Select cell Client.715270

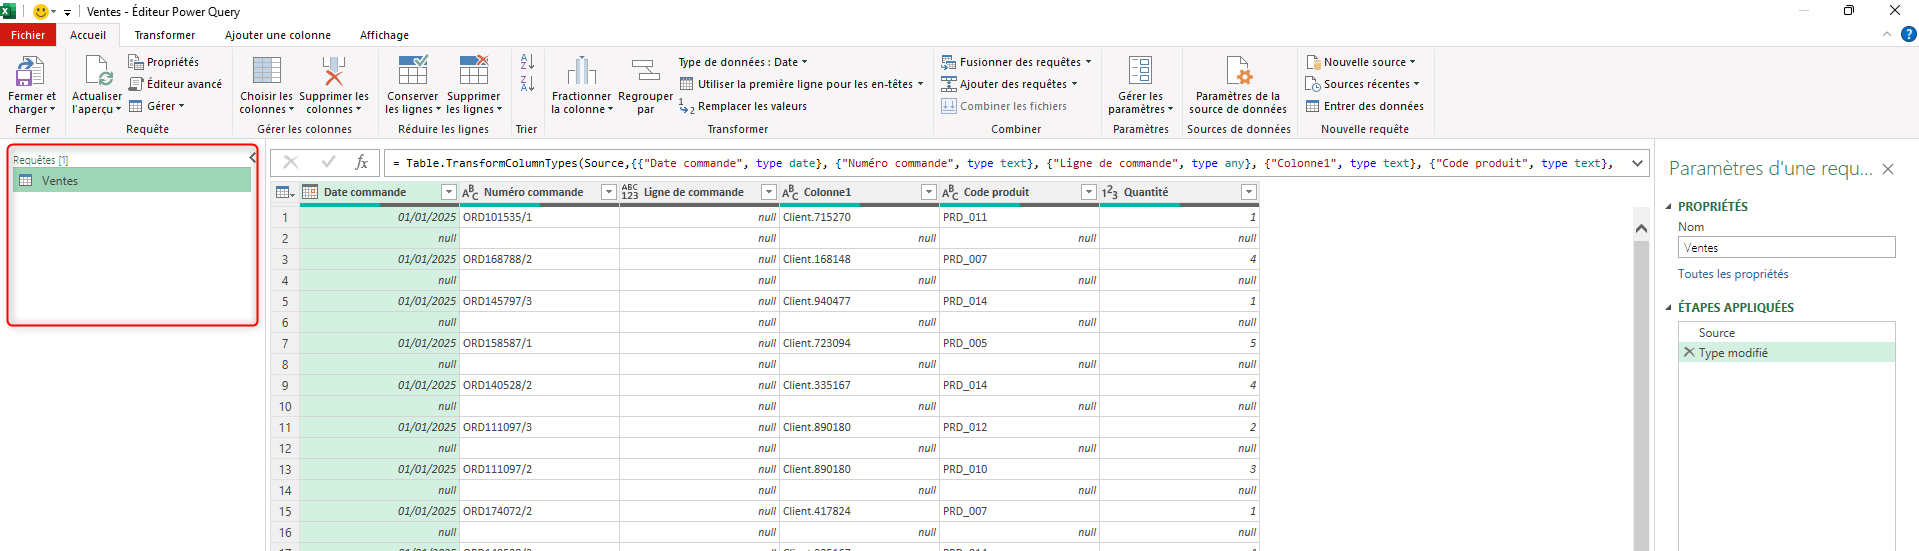(859, 217)
